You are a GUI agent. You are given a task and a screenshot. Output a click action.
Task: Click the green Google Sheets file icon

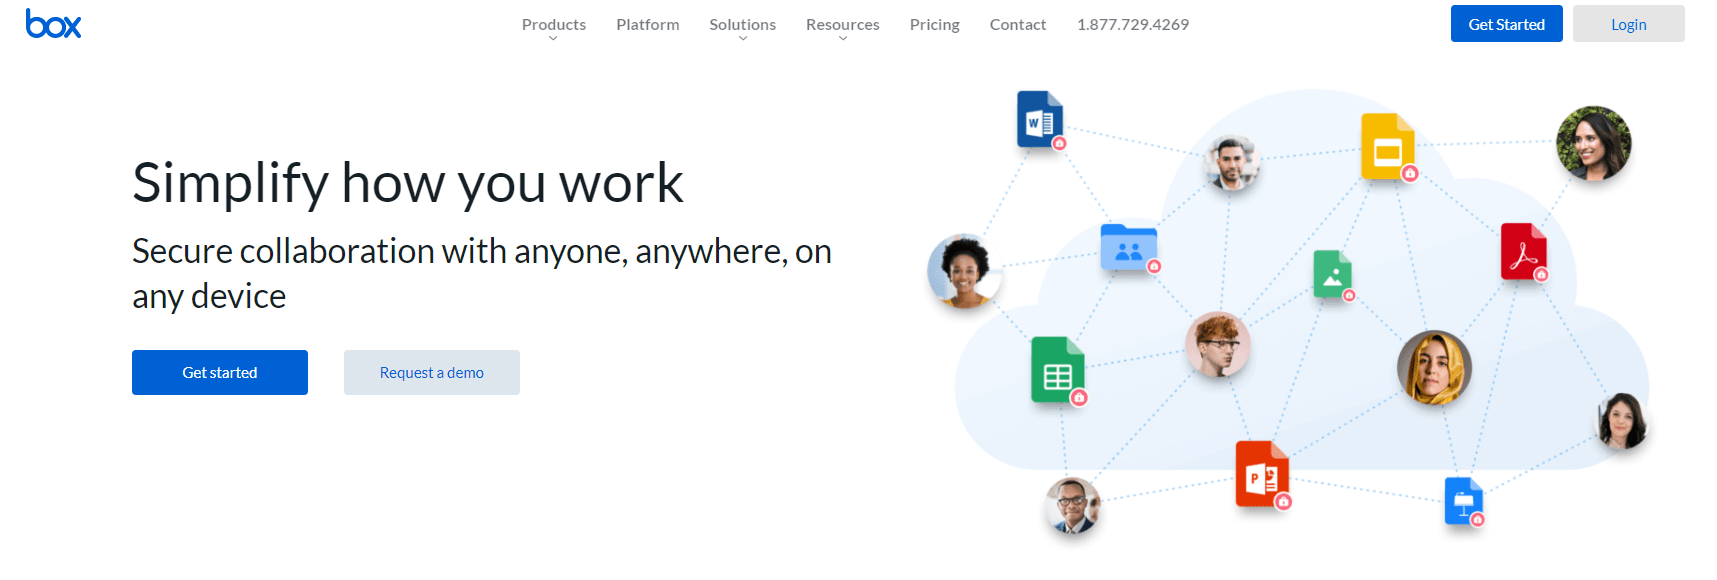[1057, 370]
